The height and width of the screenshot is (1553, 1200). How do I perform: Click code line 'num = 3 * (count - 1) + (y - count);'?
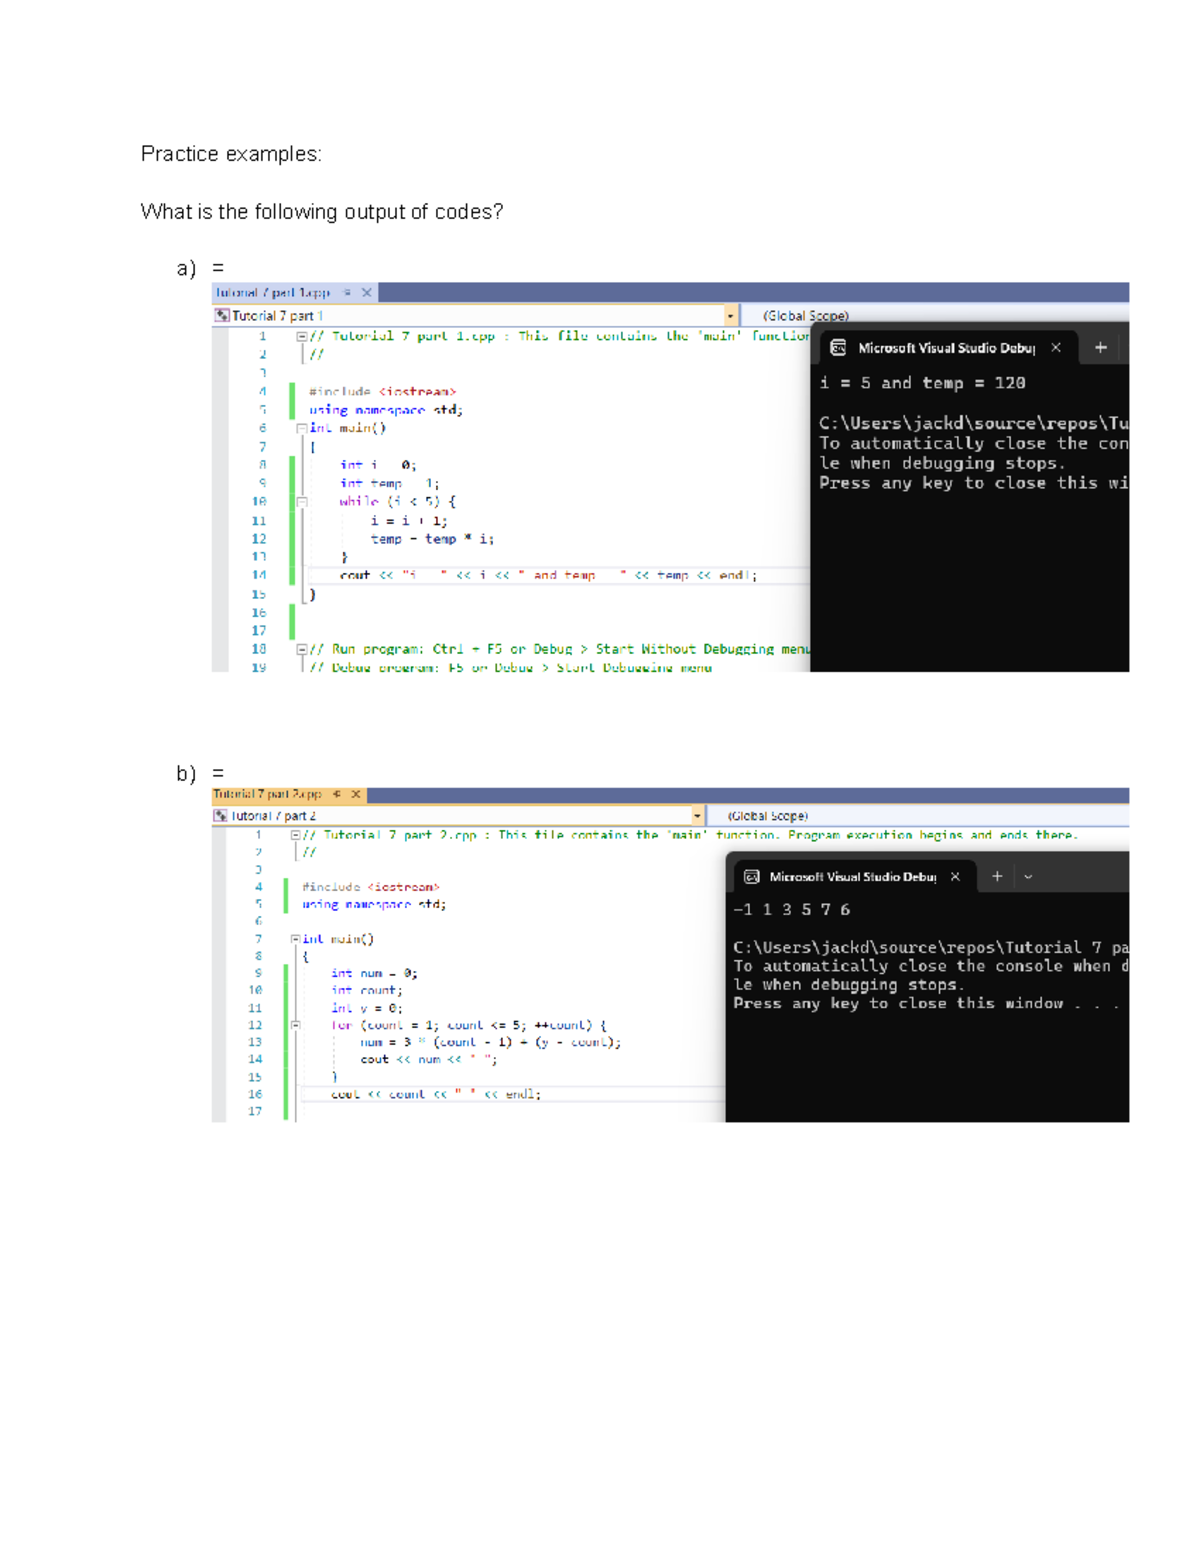(x=491, y=1043)
